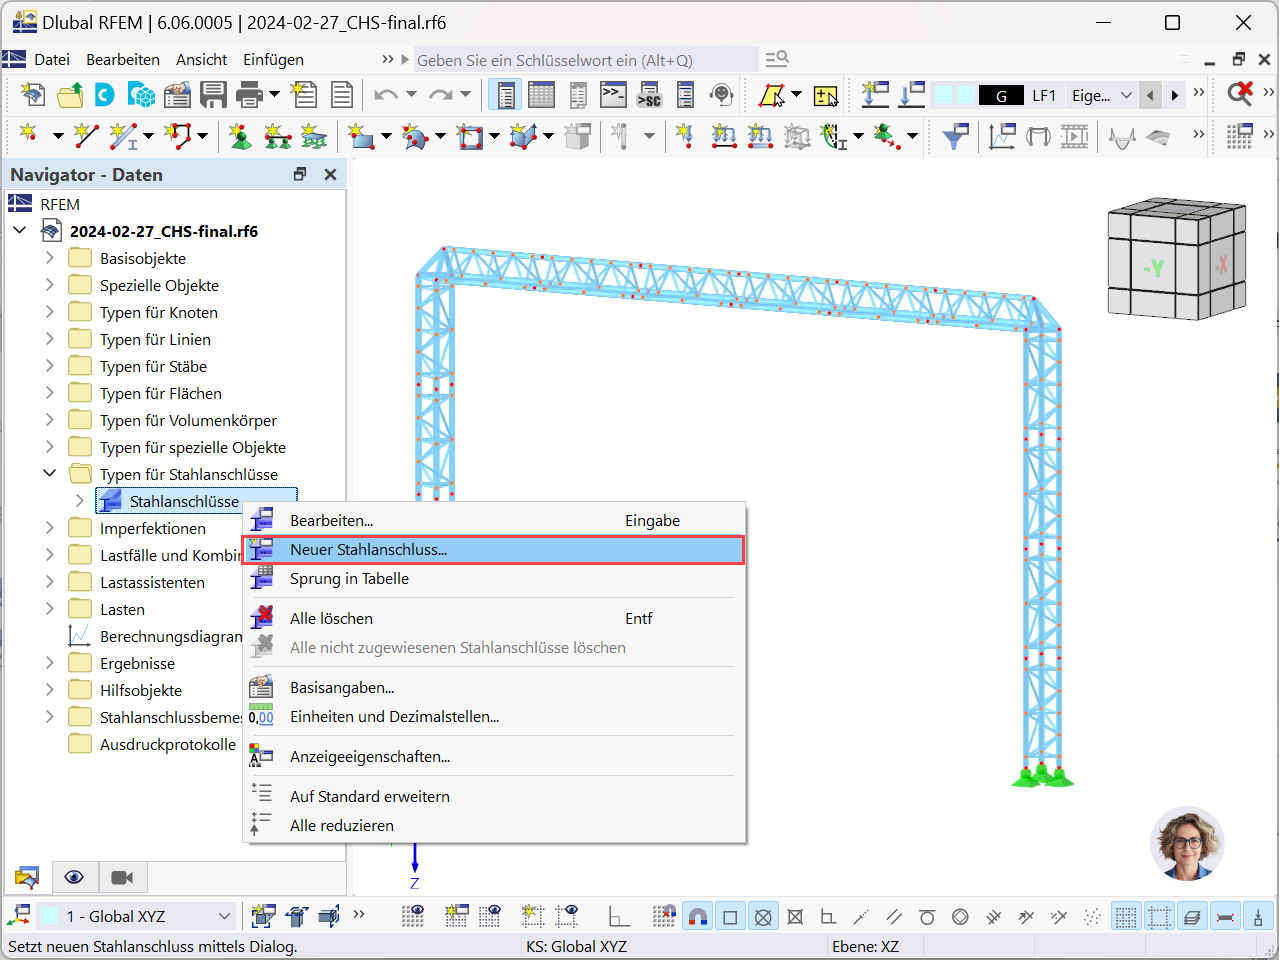Toggle the crossed-square intersection snap option
1280x960 pixels.
795,916
